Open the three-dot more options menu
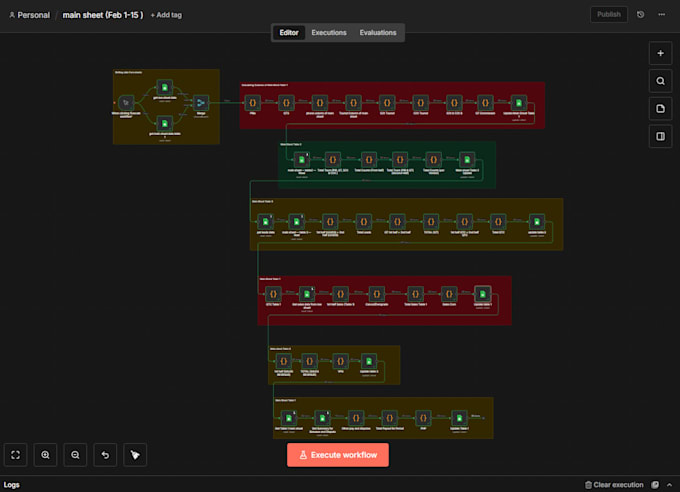The width and height of the screenshot is (680, 492). click(x=661, y=15)
